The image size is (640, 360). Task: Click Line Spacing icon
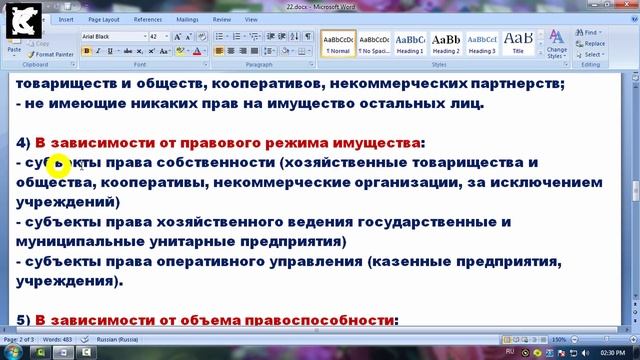tap(267, 51)
